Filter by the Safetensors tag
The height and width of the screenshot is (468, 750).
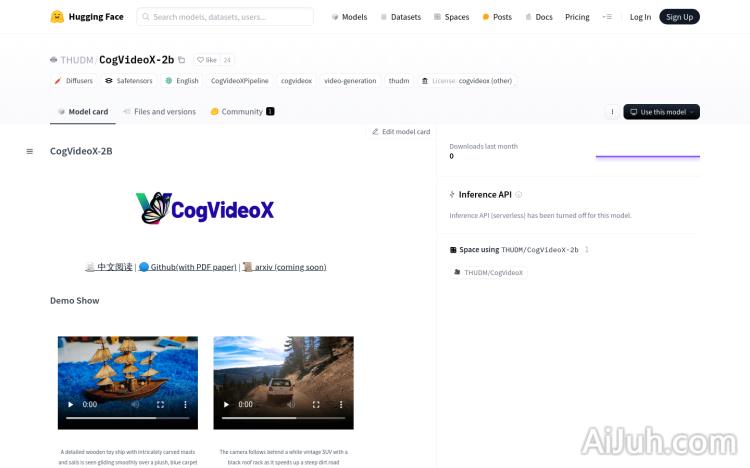pyautogui.click(x=129, y=81)
